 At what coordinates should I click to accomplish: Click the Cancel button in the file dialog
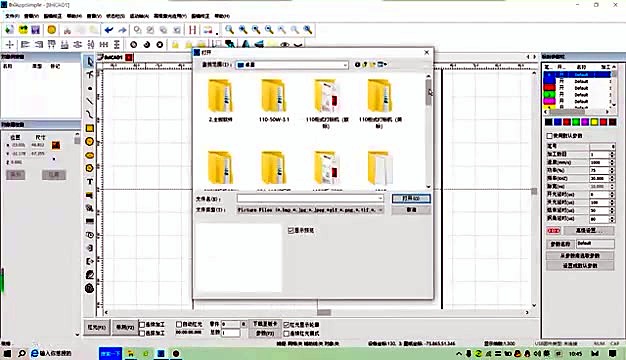pyautogui.click(x=411, y=210)
